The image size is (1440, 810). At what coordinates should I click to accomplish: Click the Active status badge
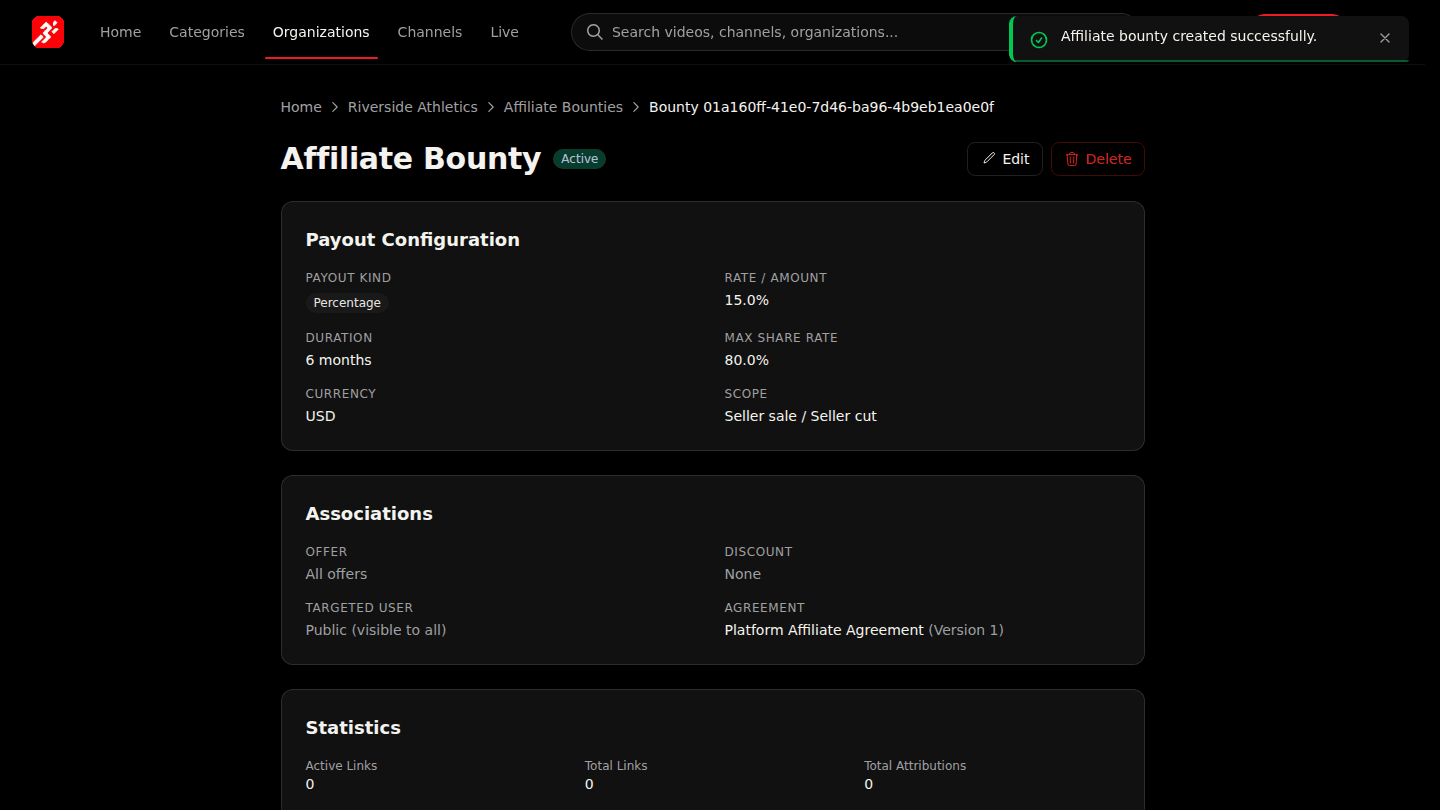tap(580, 159)
